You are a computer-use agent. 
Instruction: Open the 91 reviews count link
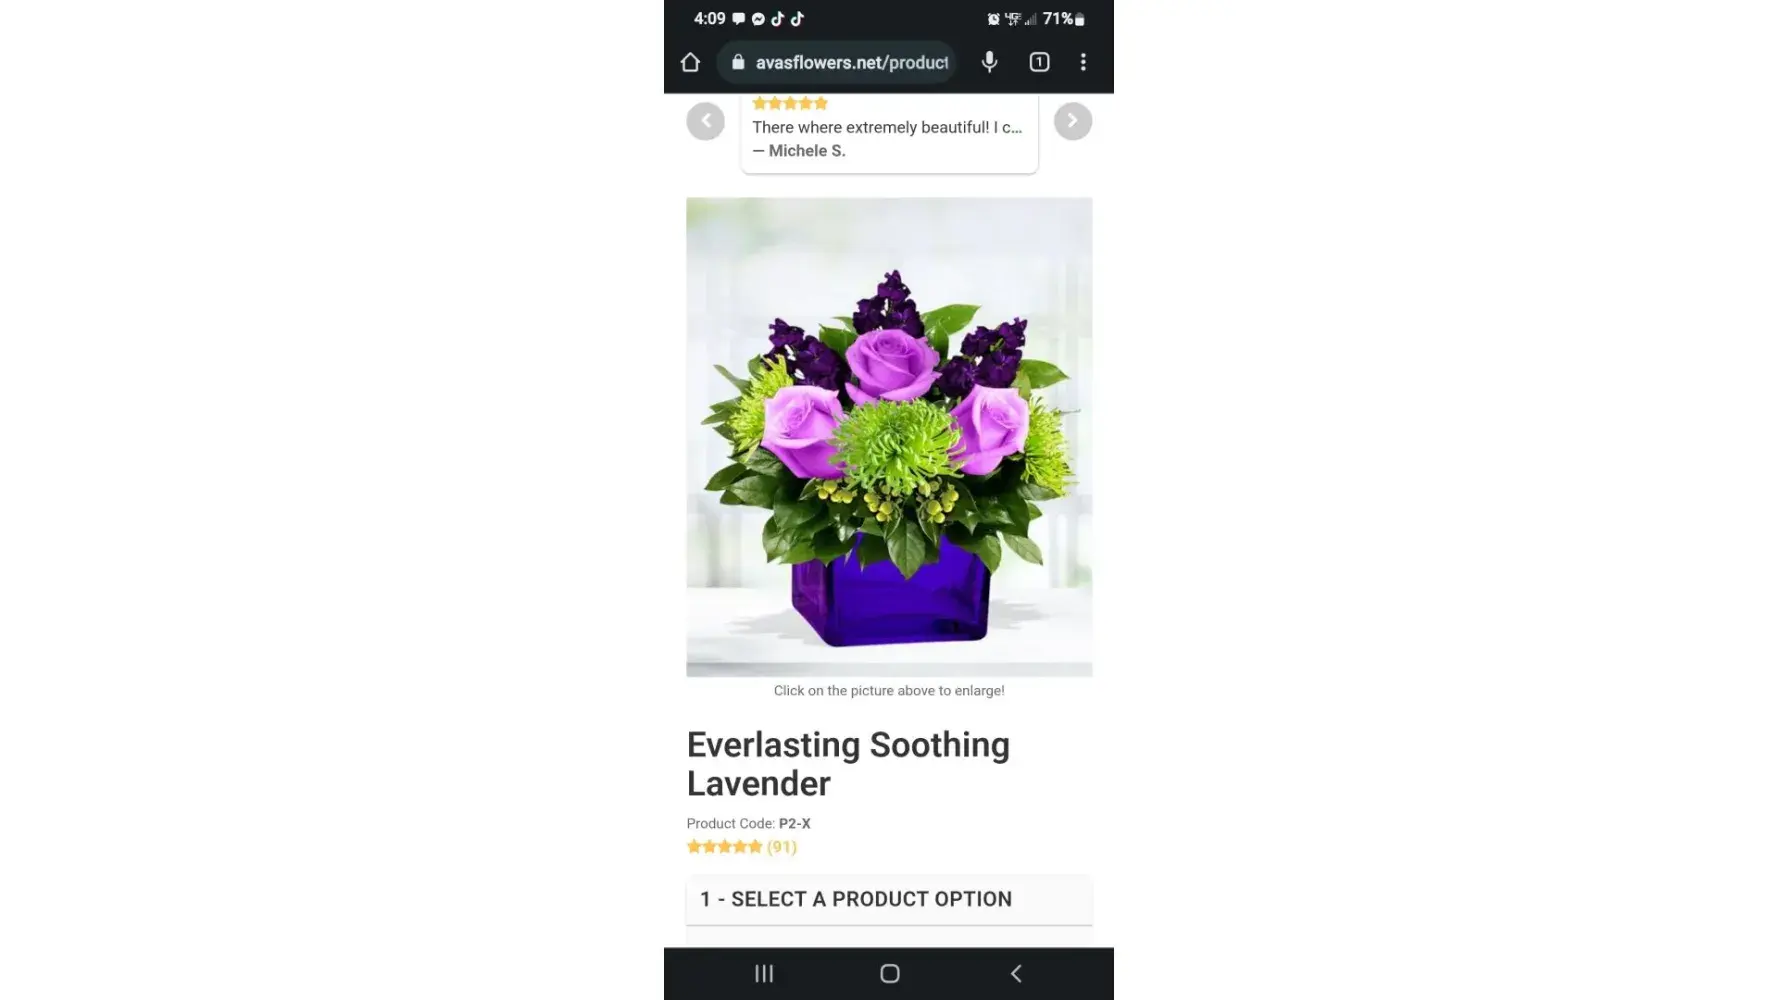[x=782, y=847]
